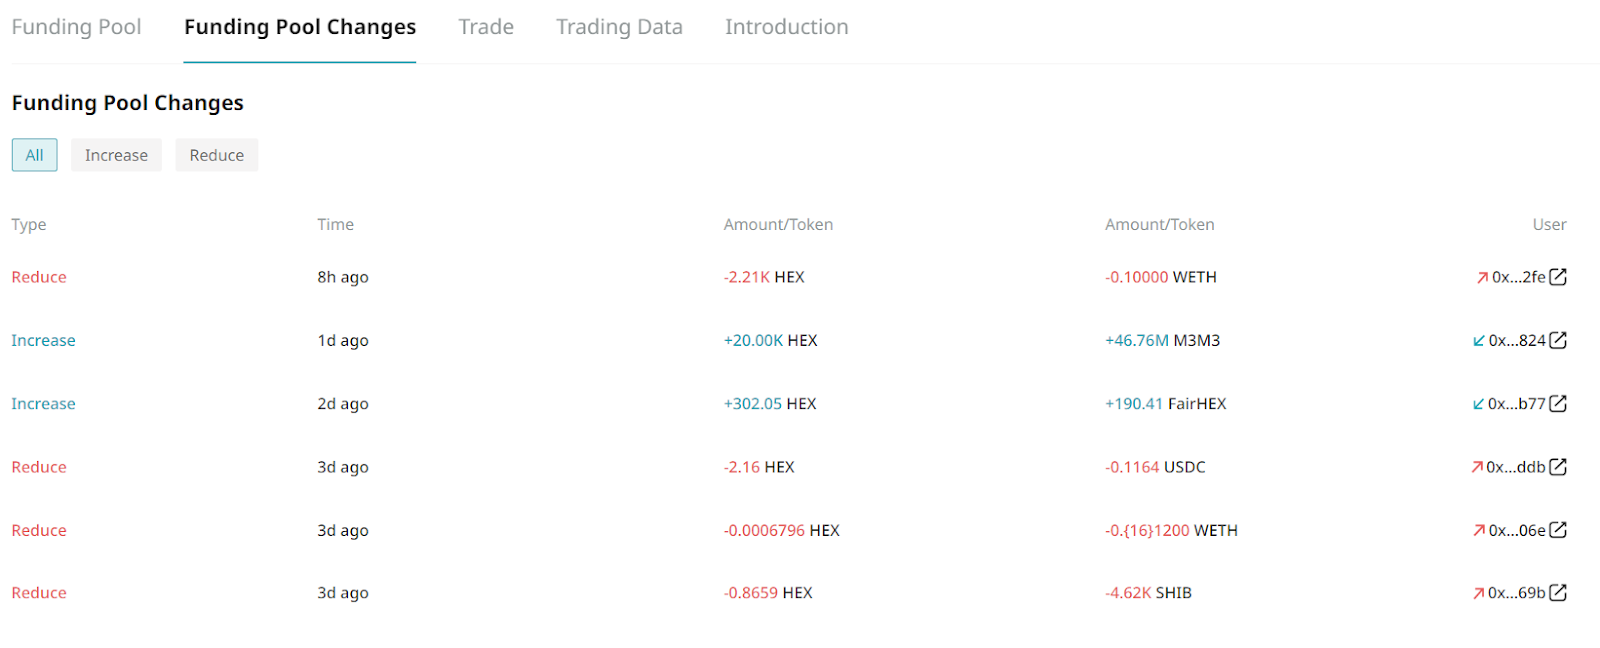Open external link icon for 0x...69b
1600x648 pixels.
pos(1558,593)
